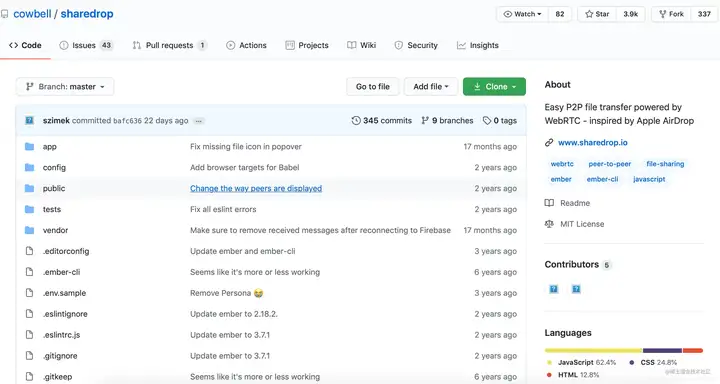Click szimek's avatar in commit bar

point(29,120)
